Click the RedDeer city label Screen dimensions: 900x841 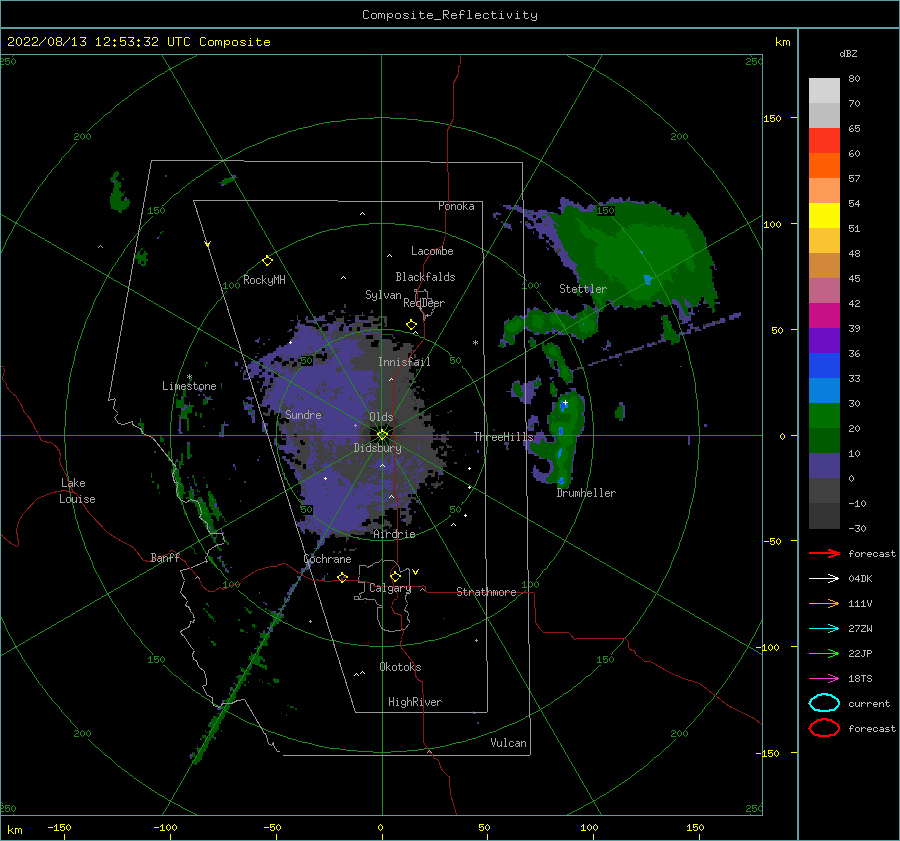tap(424, 303)
